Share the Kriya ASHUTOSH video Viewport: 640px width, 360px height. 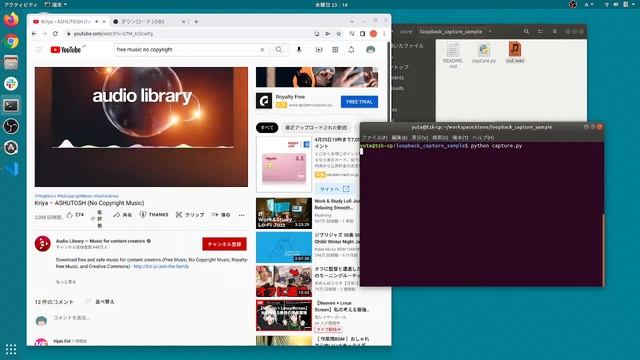click(x=122, y=215)
